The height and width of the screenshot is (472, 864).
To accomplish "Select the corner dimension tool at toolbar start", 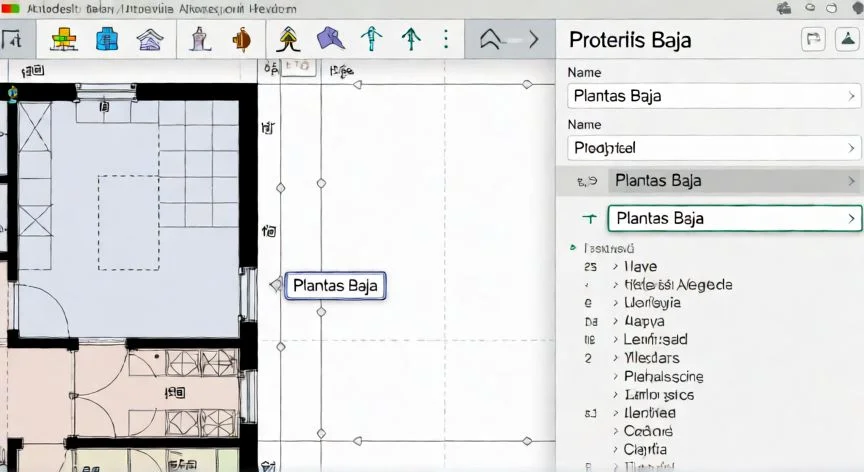I will pos(12,40).
